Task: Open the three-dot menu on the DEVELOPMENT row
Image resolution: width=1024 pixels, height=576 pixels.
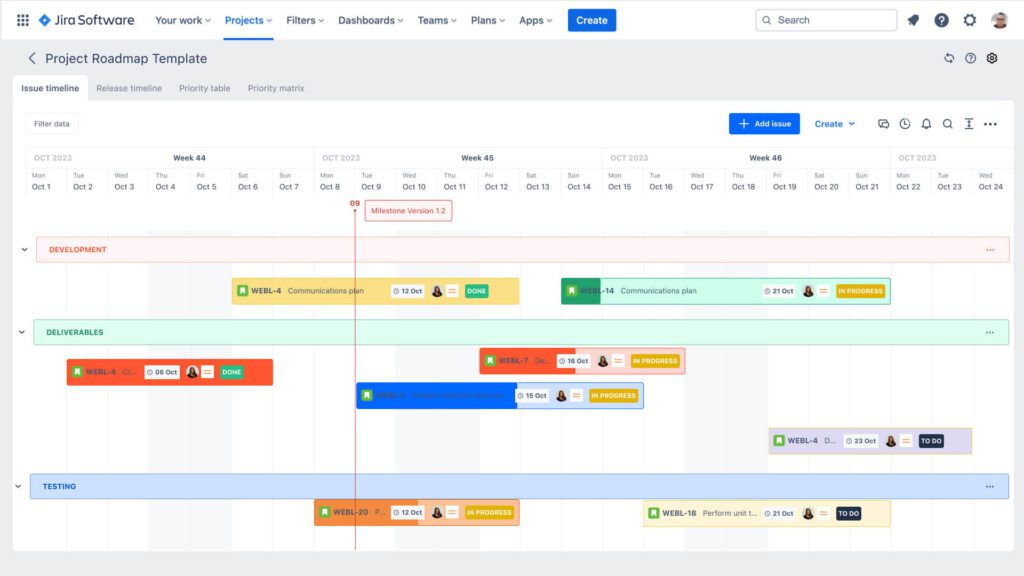Action: pyautogui.click(x=990, y=249)
